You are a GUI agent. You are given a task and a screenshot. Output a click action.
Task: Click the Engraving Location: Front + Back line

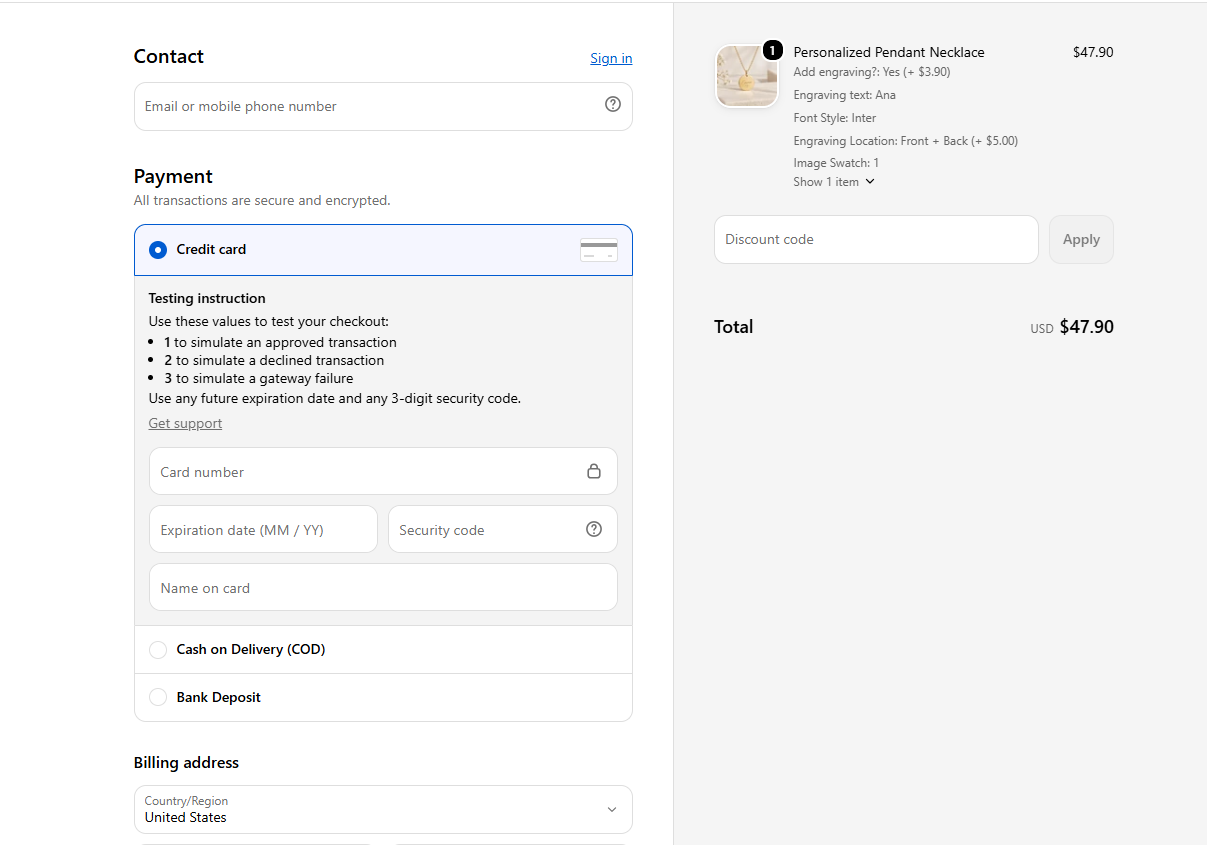(905, 141)
